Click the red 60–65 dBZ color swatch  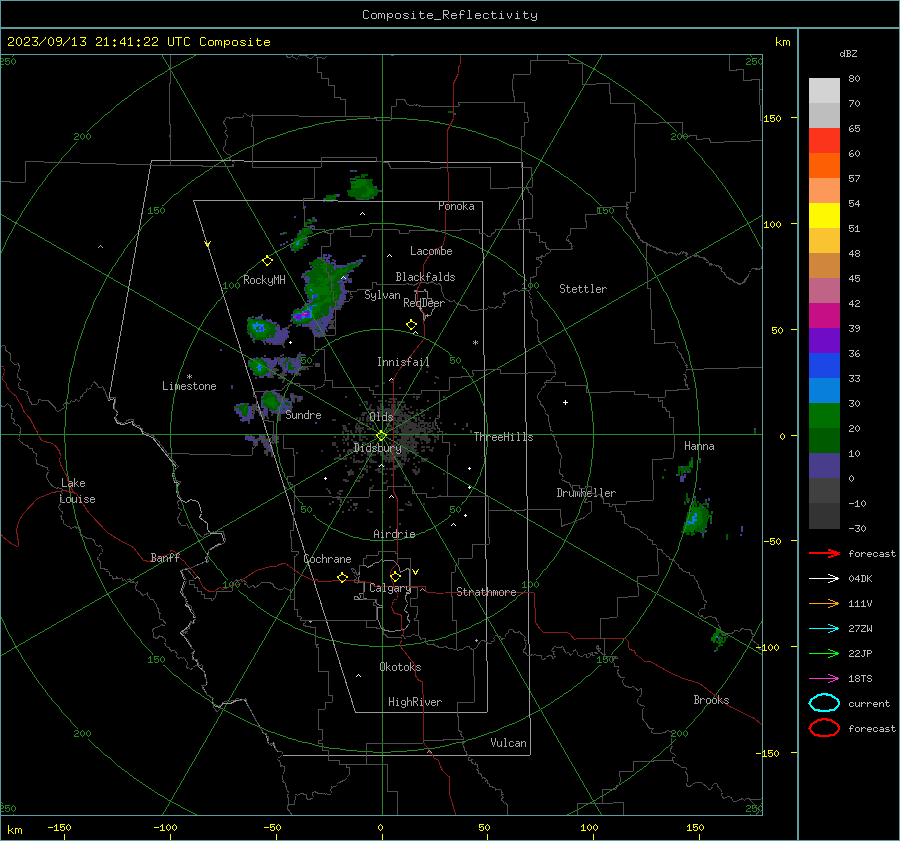(824, 141)
